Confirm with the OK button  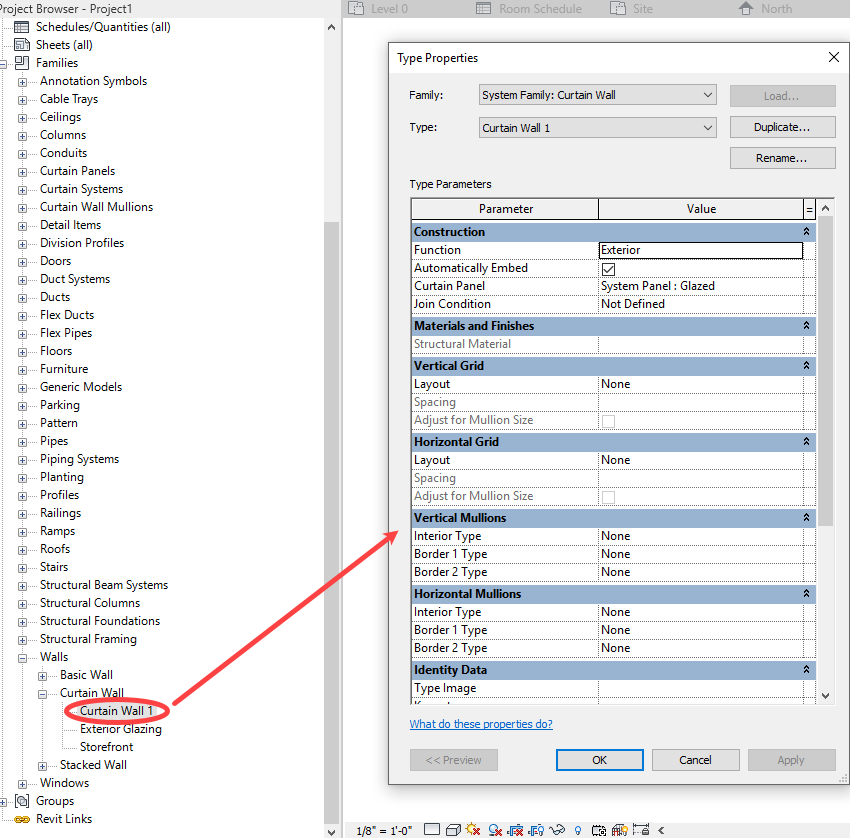coord(600,760)
